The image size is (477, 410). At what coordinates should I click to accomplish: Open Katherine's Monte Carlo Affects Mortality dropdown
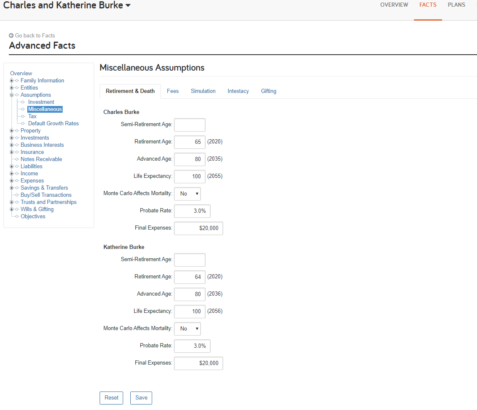pos(188,329)
